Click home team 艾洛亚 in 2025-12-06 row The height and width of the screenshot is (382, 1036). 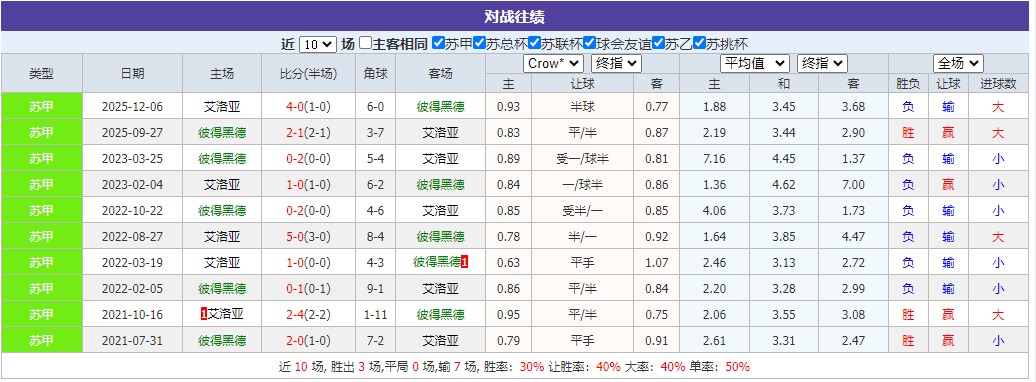222,106
